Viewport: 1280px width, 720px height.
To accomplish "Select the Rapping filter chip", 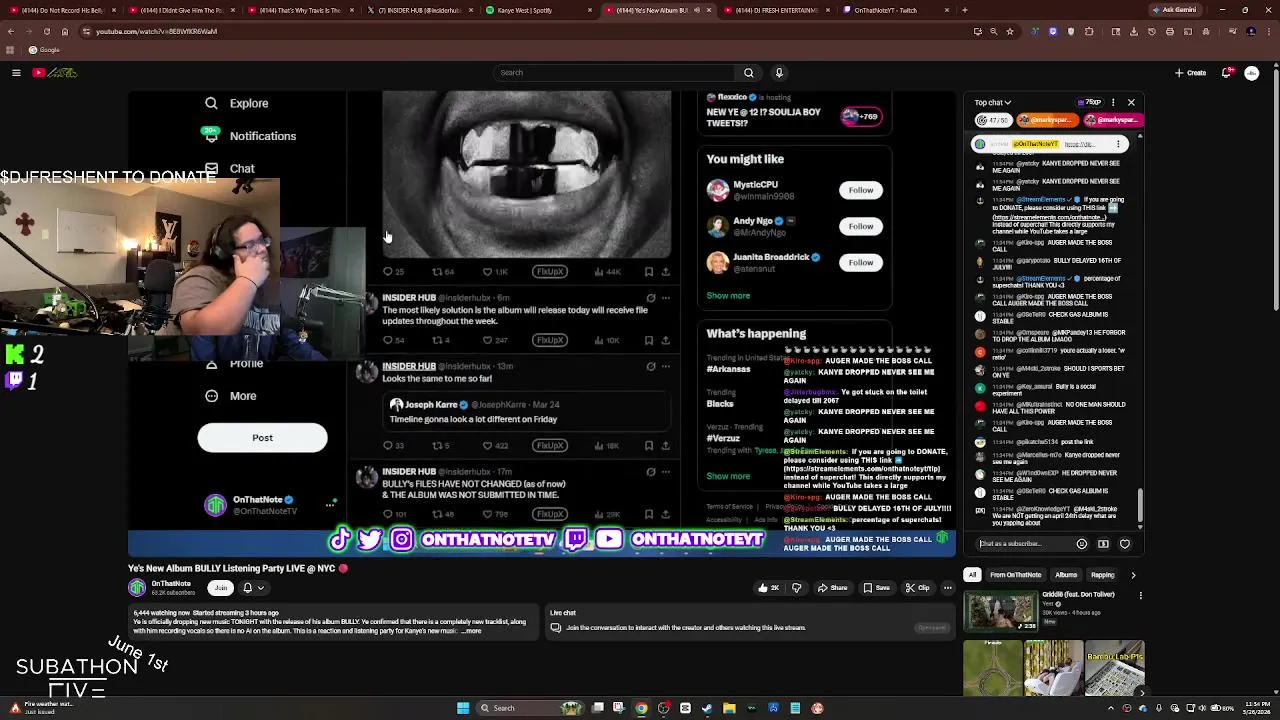I will 1102,575.
